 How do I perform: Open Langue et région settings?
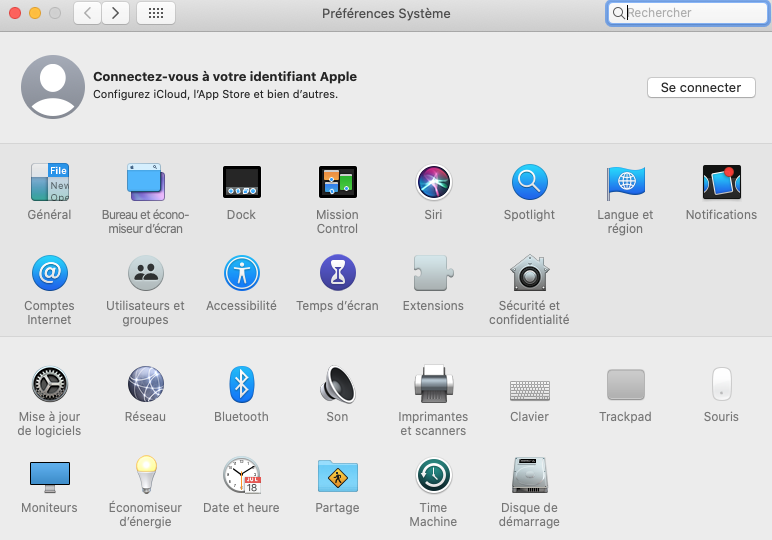point(626,183)
